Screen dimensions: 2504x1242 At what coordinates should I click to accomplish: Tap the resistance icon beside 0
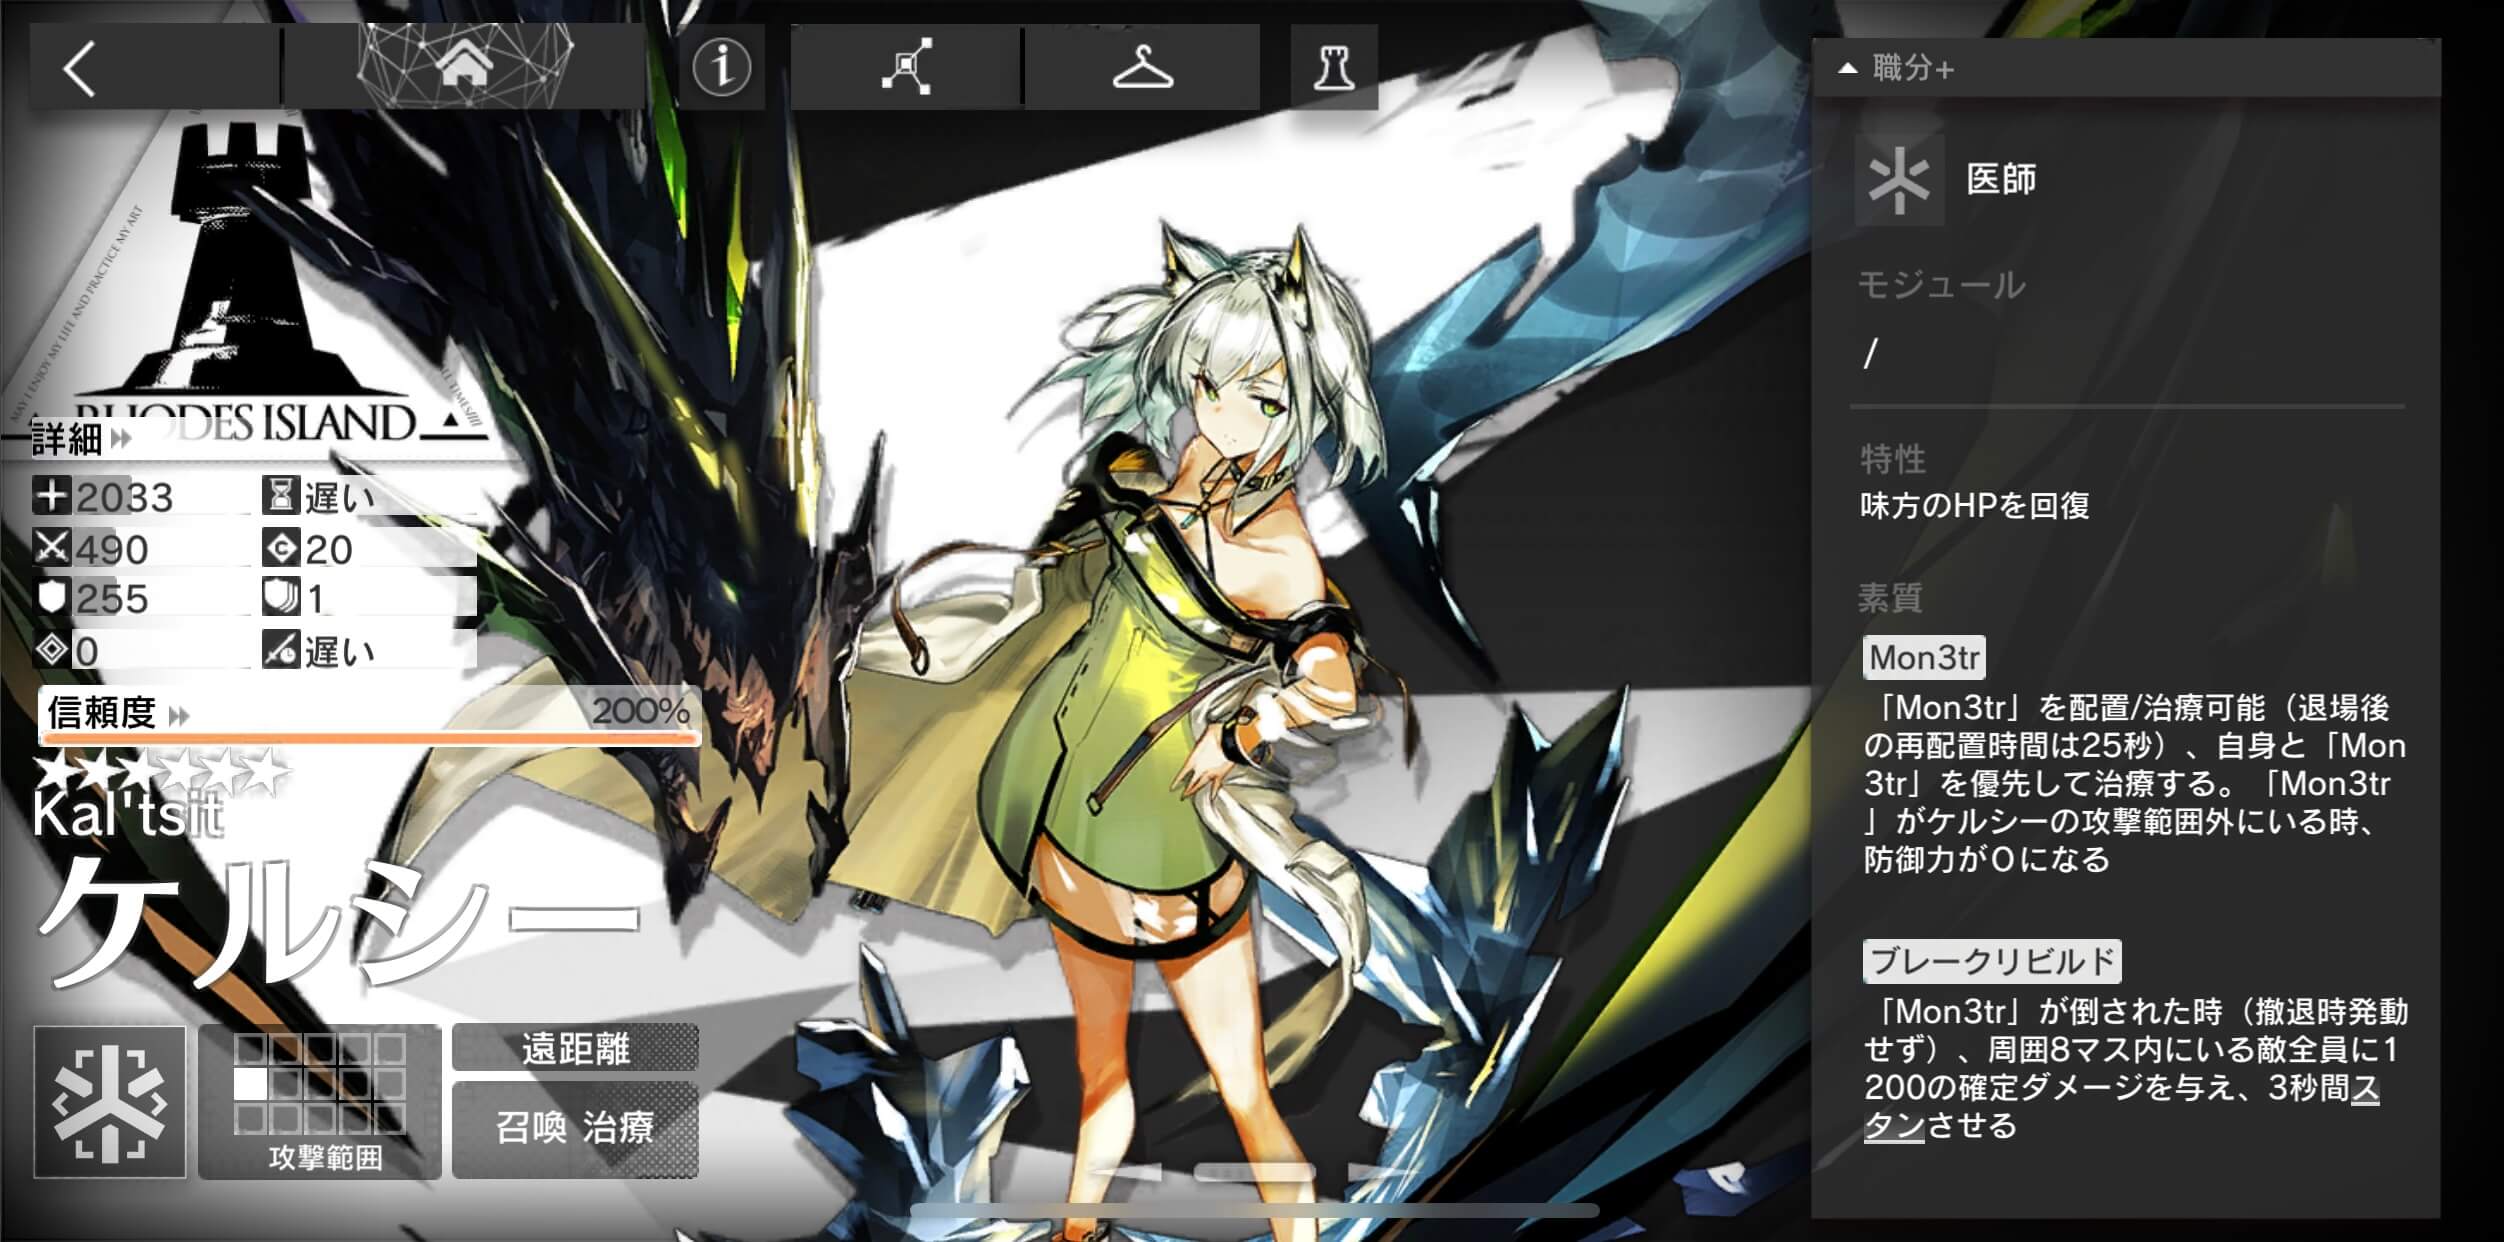[x=51, y=650]
